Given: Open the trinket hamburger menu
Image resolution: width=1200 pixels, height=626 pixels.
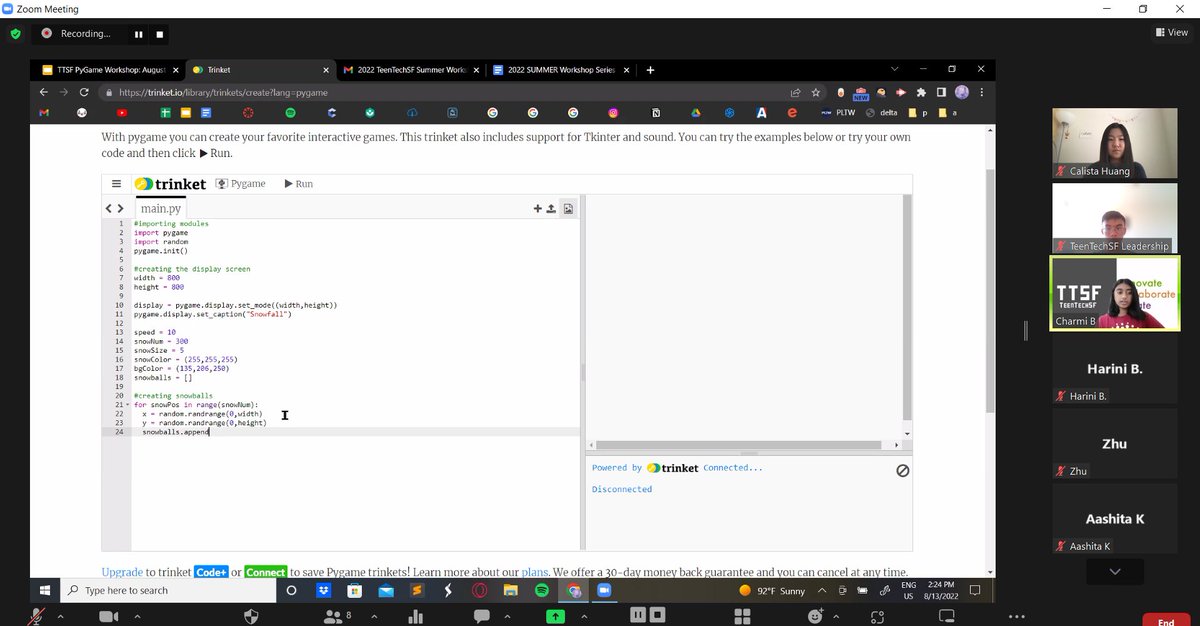Looking at the screenshot, I should coord(116,184).
